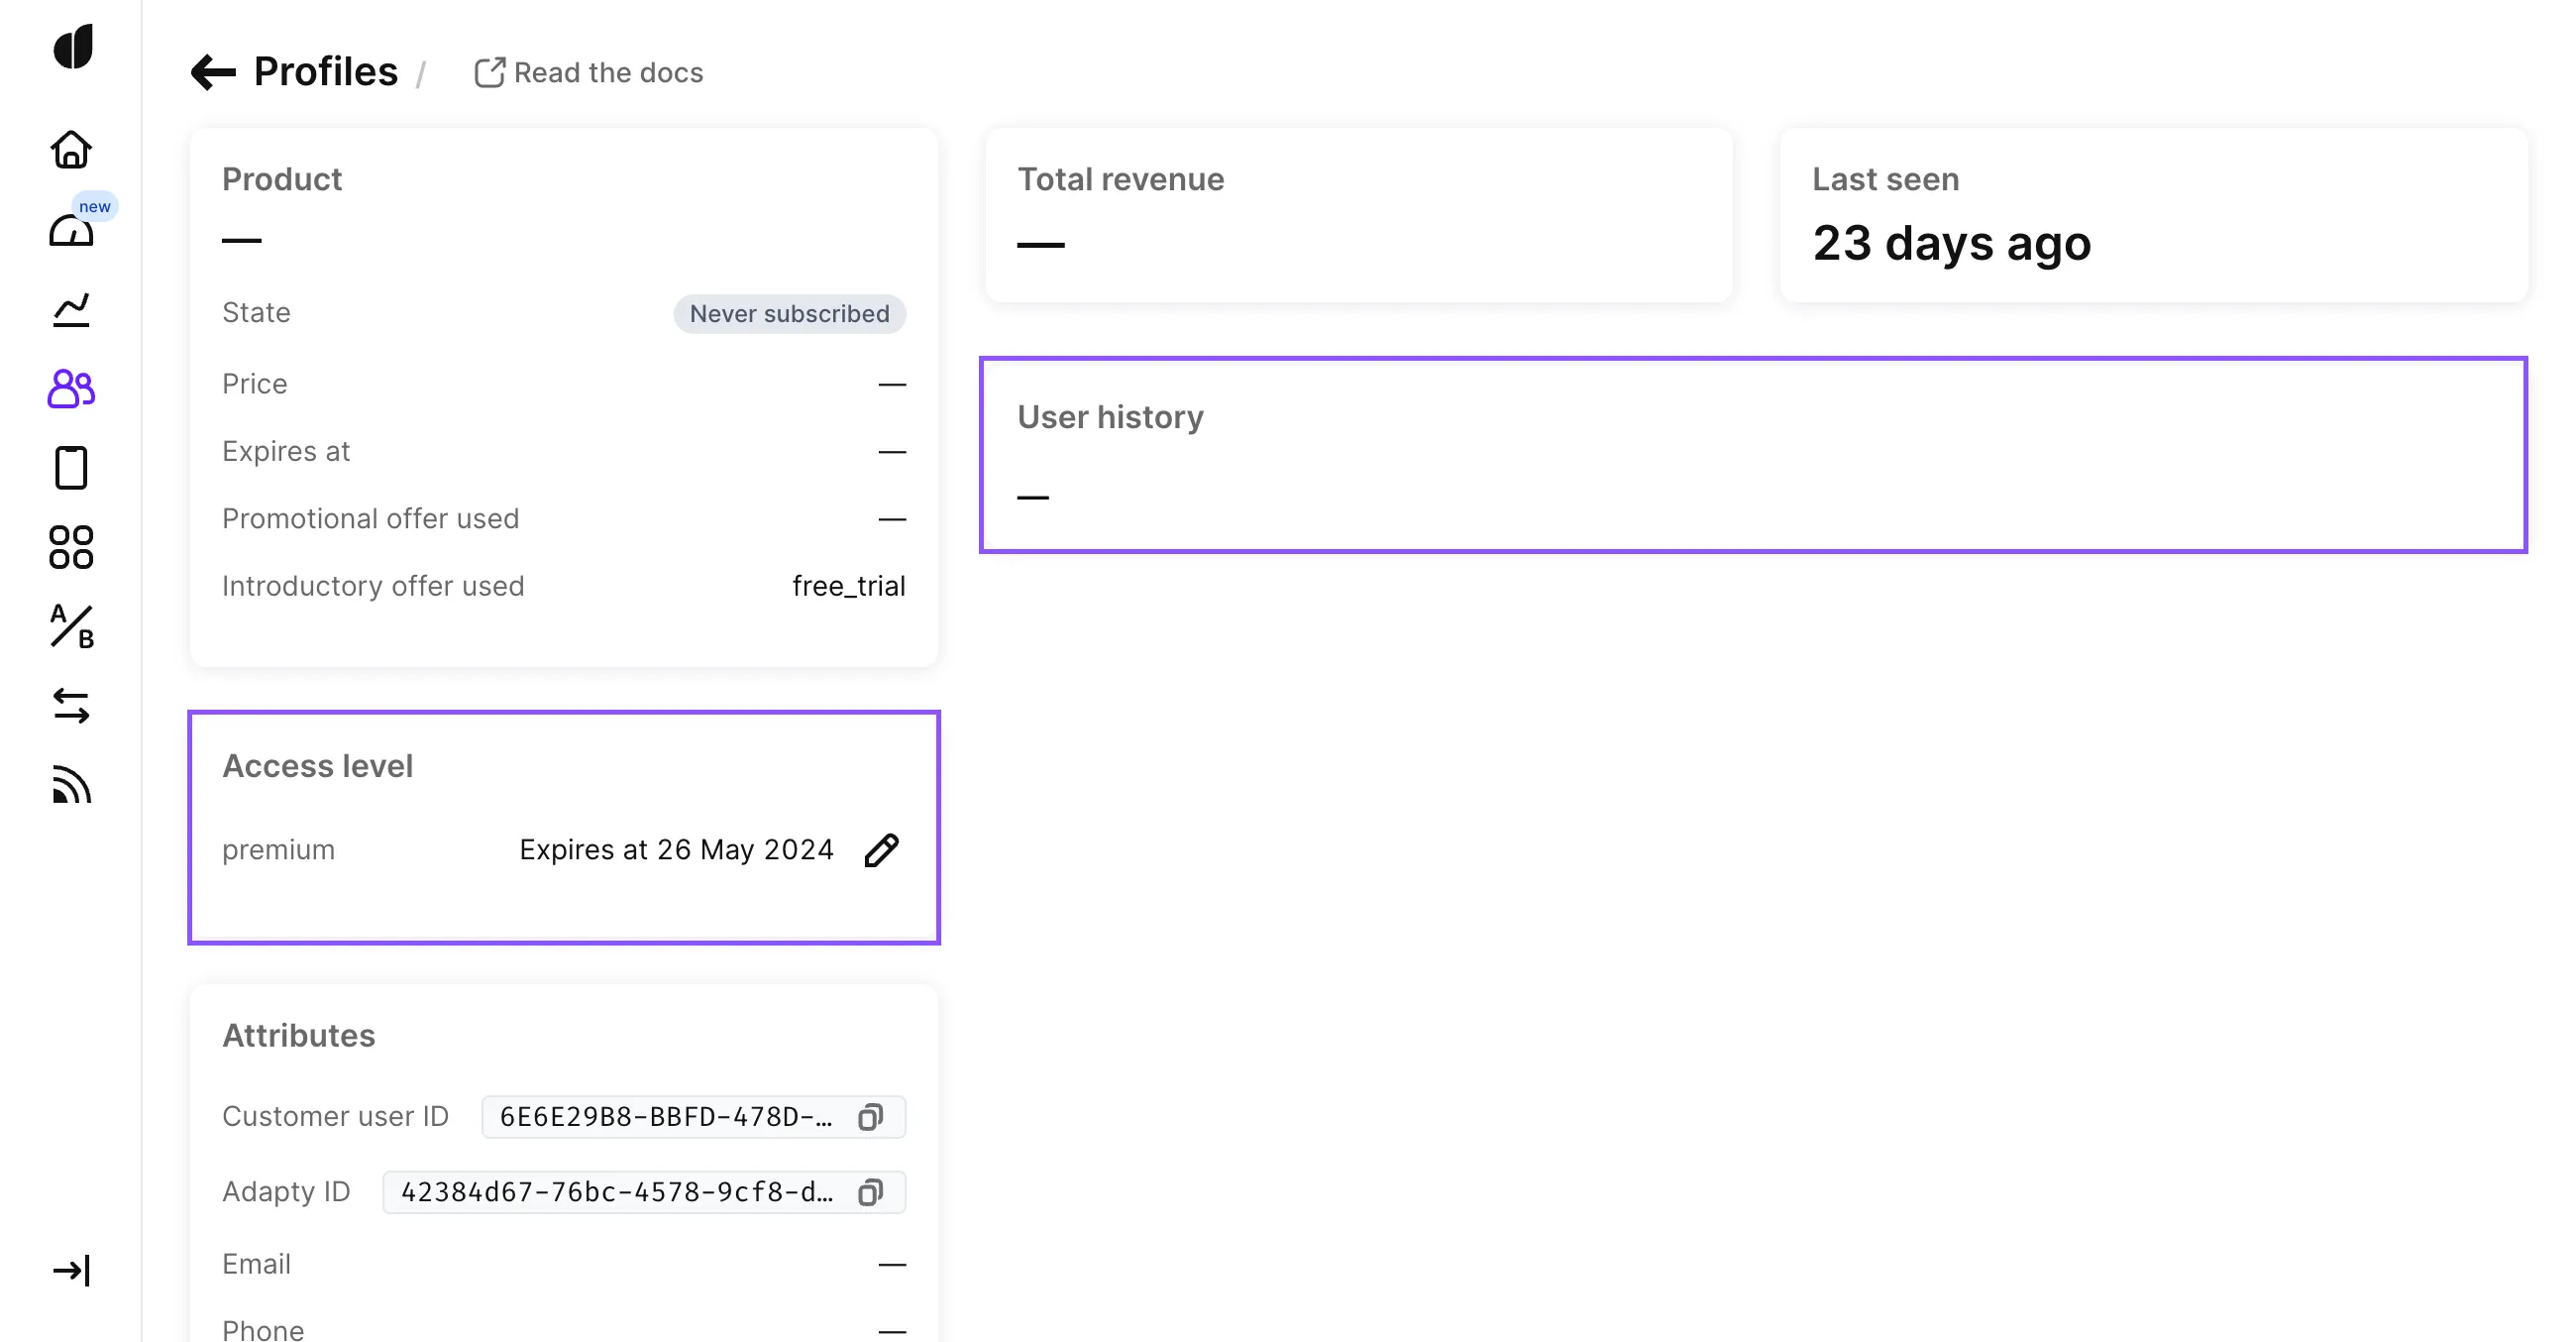This screenshot has height=1342, width=2576.
Task: Open the Products grid icon
Action: tap(71, 547)
